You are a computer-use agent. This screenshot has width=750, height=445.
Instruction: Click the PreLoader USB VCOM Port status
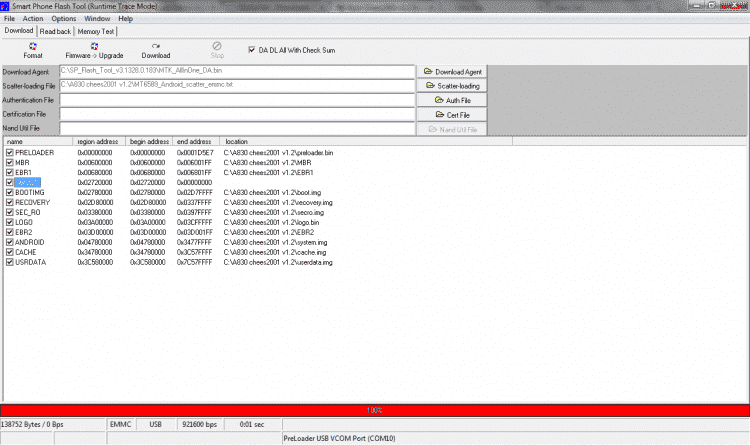[x=340, y=438]
